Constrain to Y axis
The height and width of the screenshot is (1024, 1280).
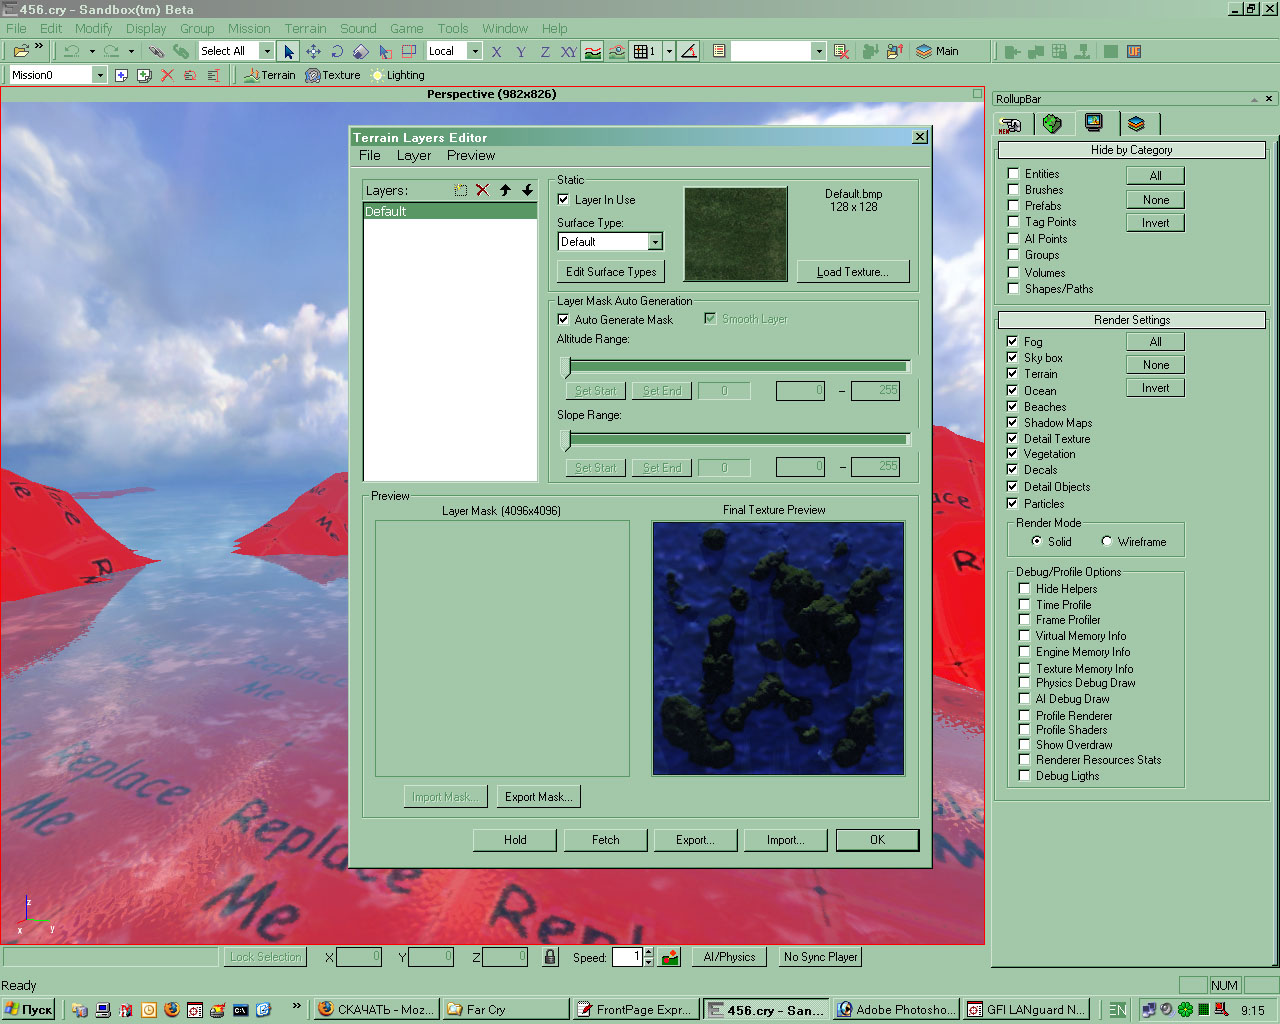(x=521, y=51)
